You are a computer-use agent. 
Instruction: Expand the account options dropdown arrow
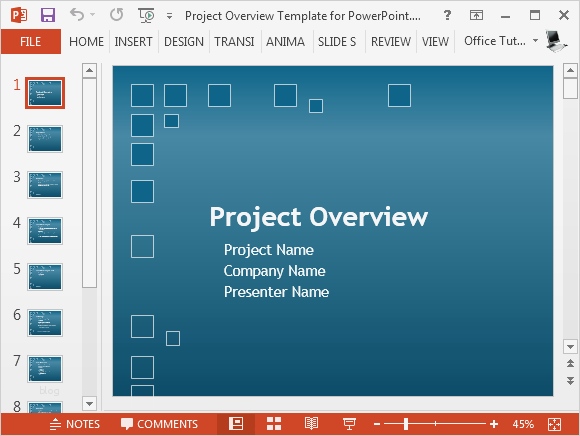(535, 40)
